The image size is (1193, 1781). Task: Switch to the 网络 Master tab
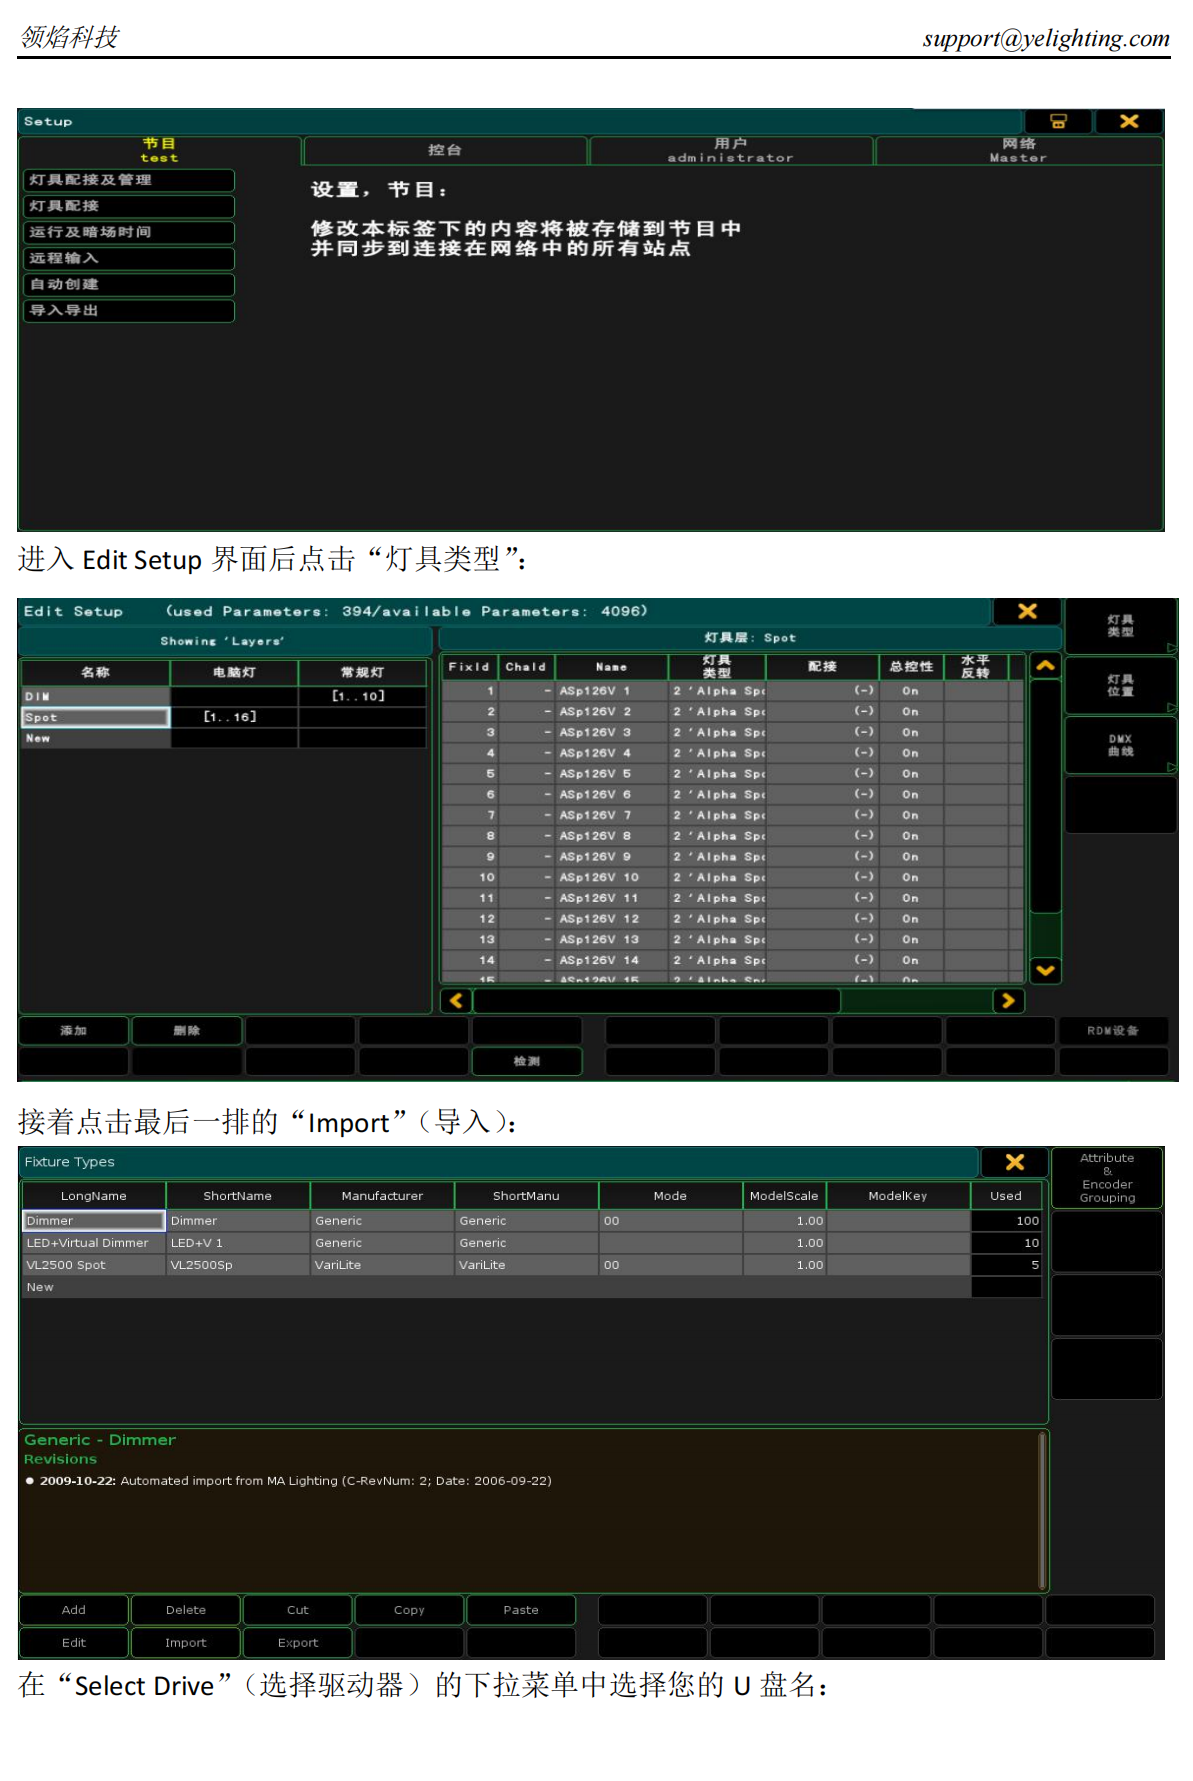pyautogui.click(x=1017, y=150)
